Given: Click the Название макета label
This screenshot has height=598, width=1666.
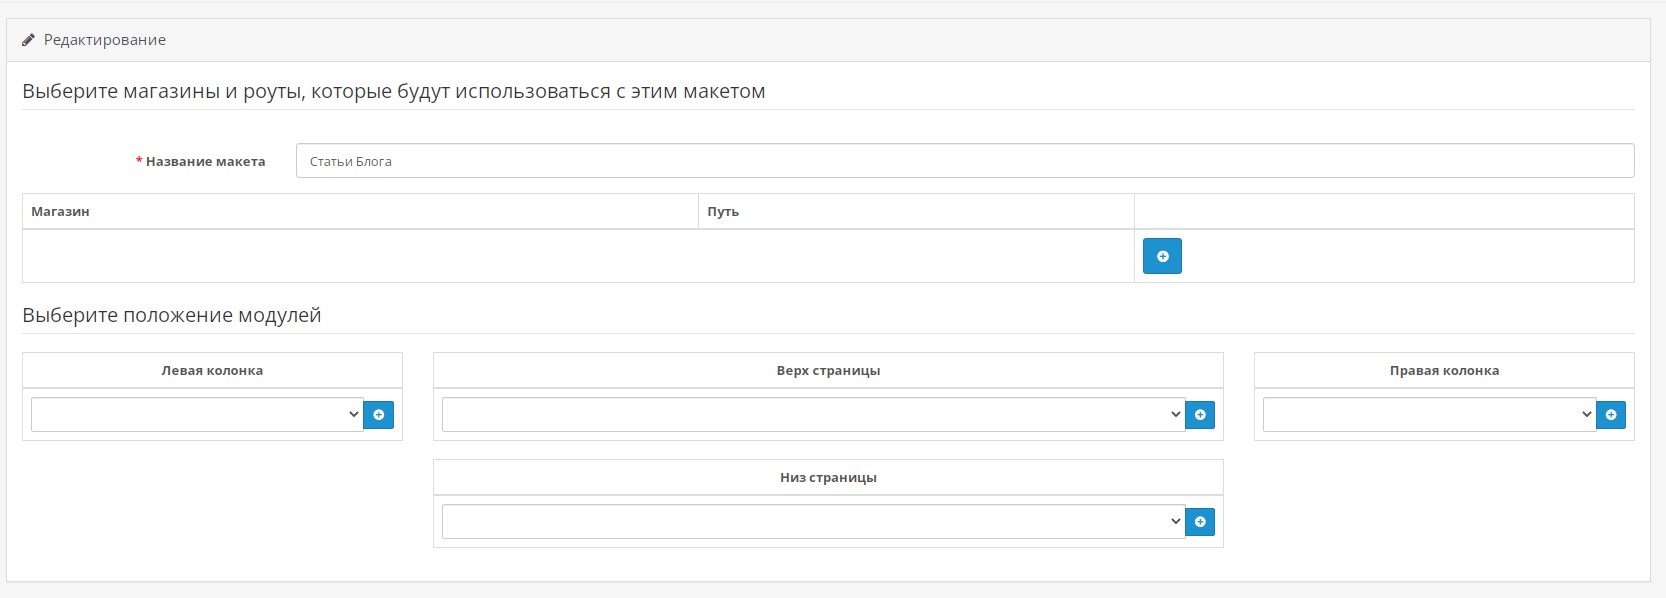Looking at the screenshot, I should click(205, 161).
